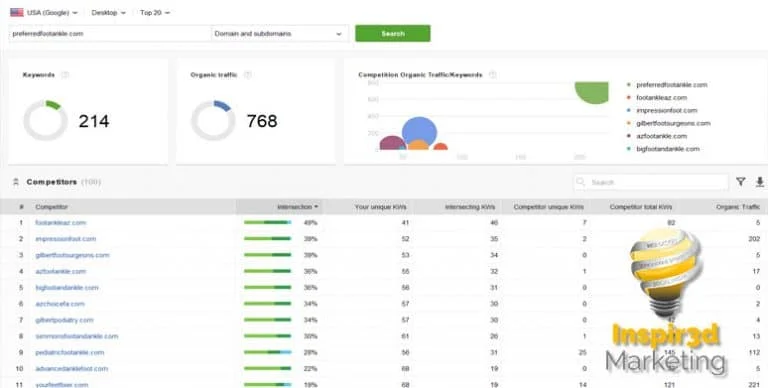Toggle preferredfootankle.com legend entry
Image resolution: width=768 pixels, height=388 pixels.
(x=667, y=85)
